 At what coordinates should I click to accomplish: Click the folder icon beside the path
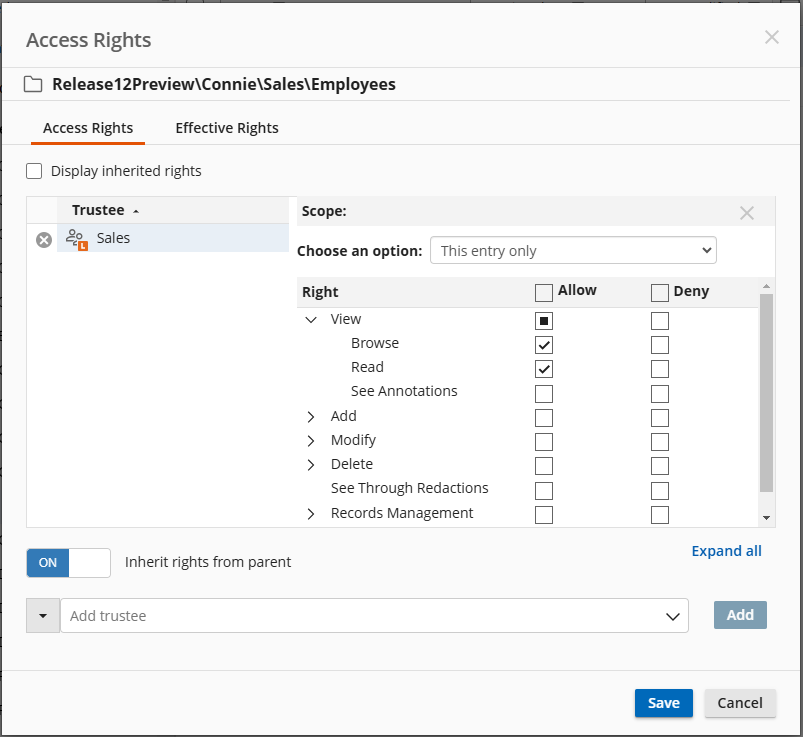click(x=33, y=85)
